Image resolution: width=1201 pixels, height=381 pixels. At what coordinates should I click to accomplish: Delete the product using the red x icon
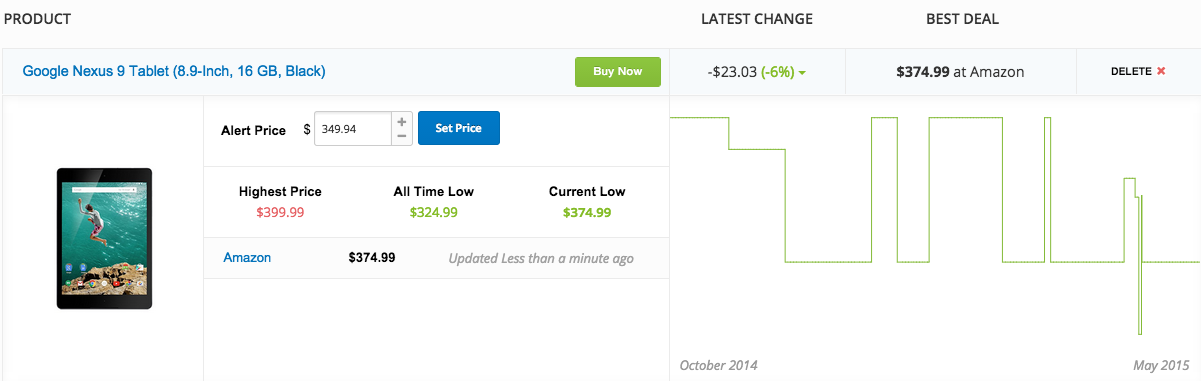coord(1161,72)
